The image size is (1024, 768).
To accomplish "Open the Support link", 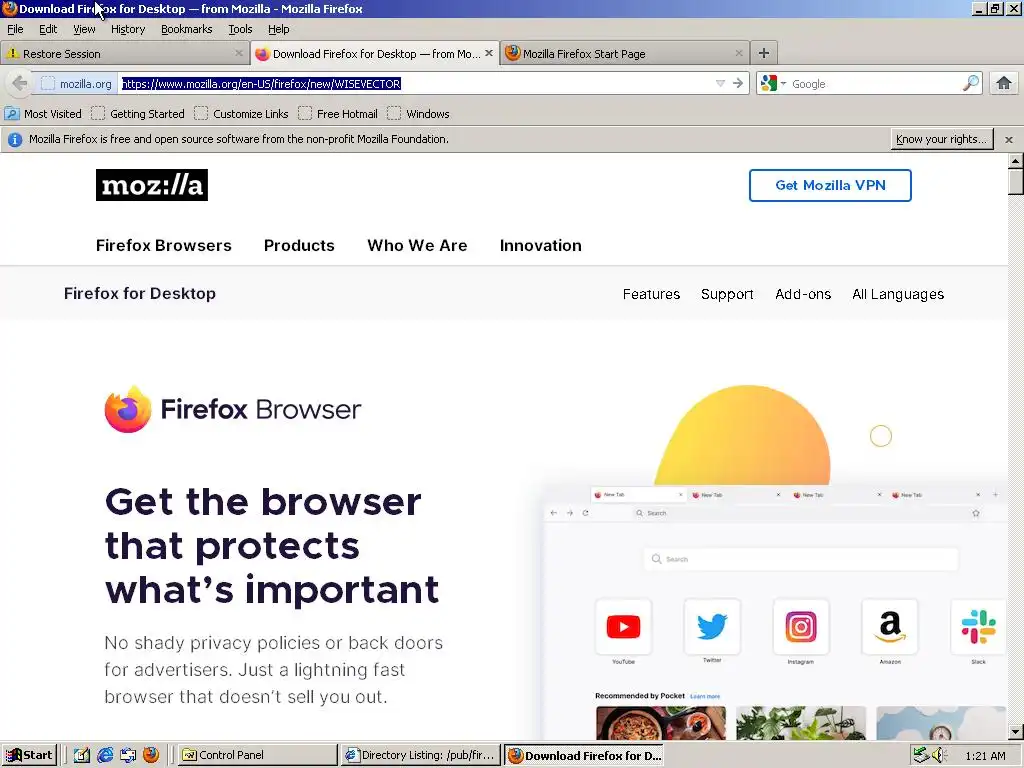I will [727, 295].
